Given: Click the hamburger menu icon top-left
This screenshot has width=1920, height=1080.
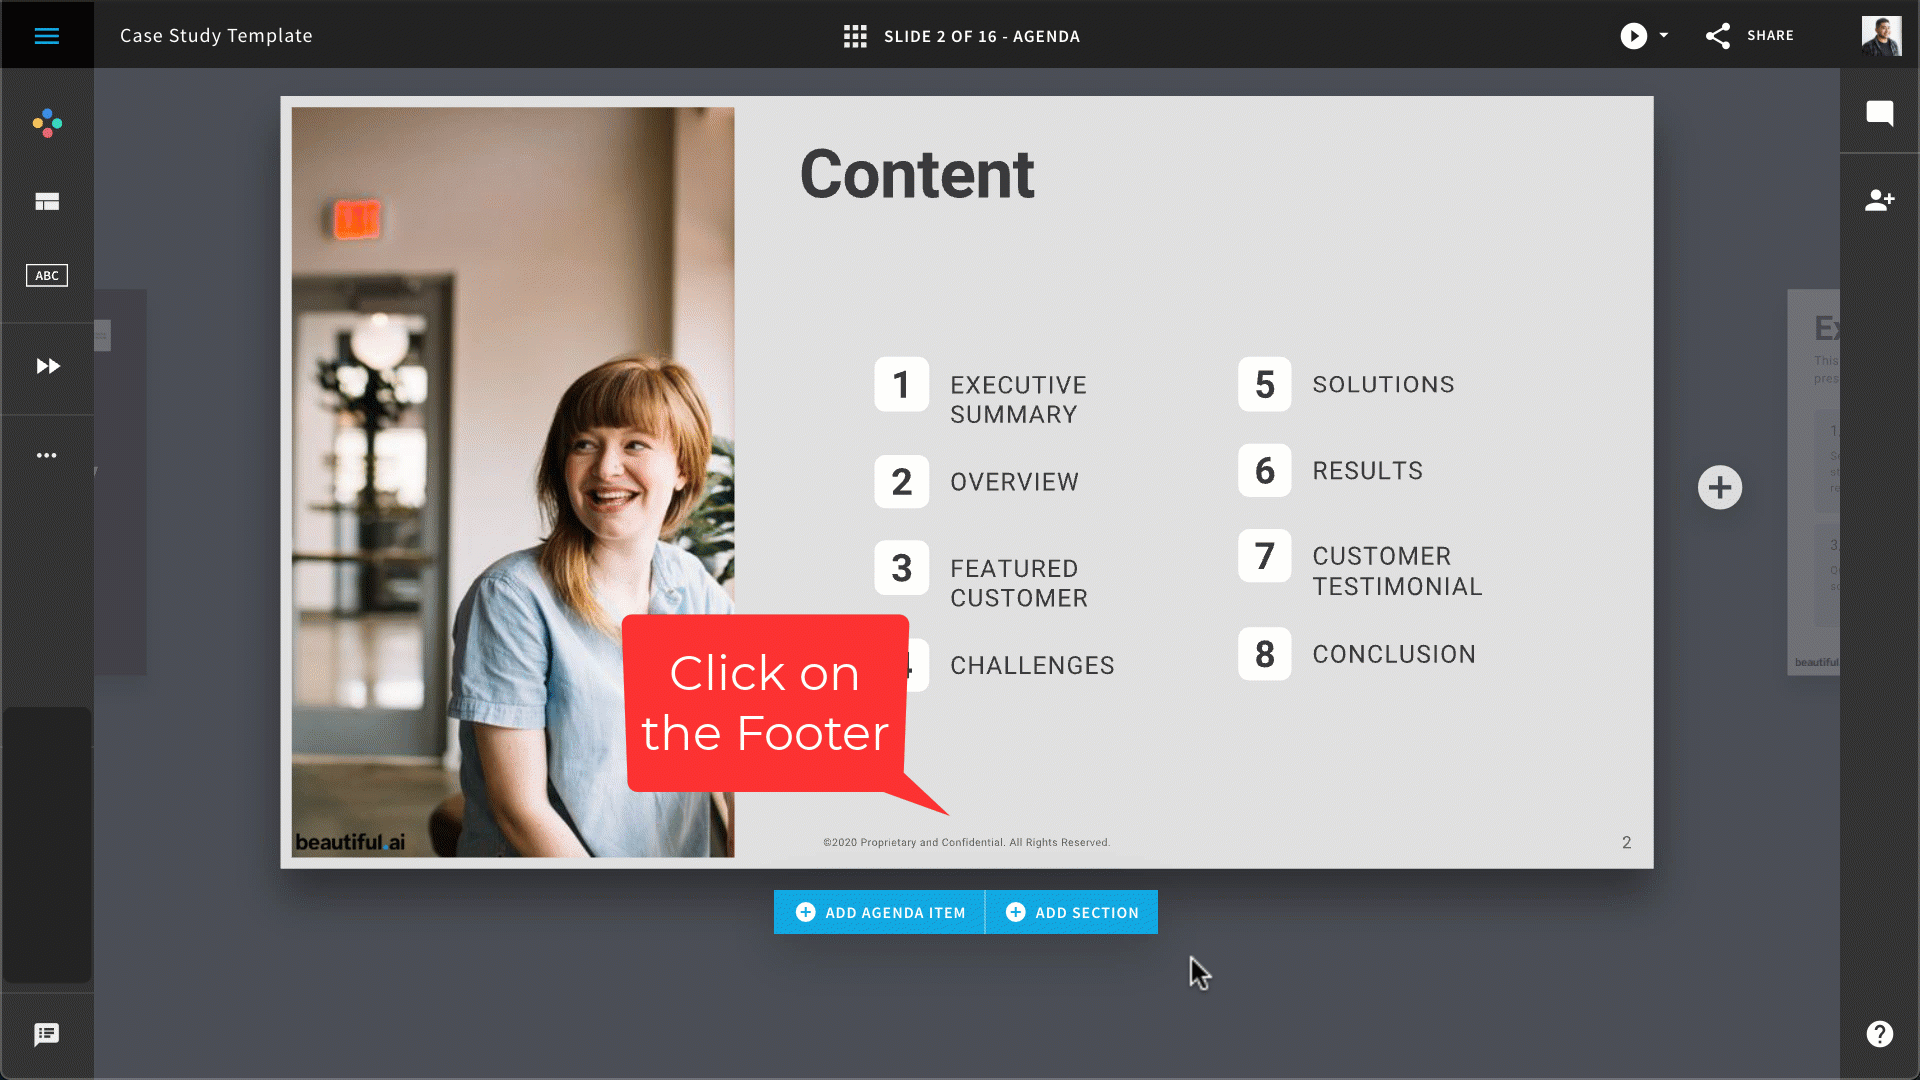Looking at the screenshot, I should click(46, 36).
